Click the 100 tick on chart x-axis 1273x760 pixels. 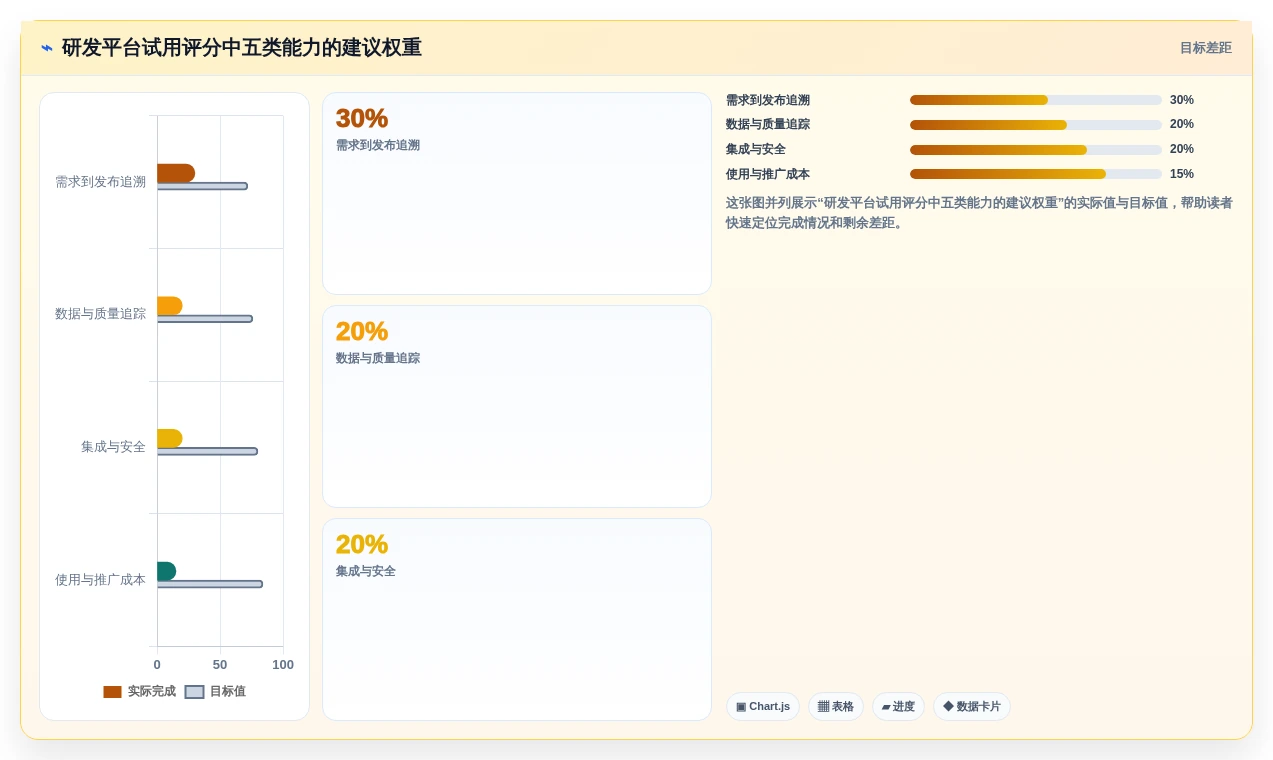point(283,665)
